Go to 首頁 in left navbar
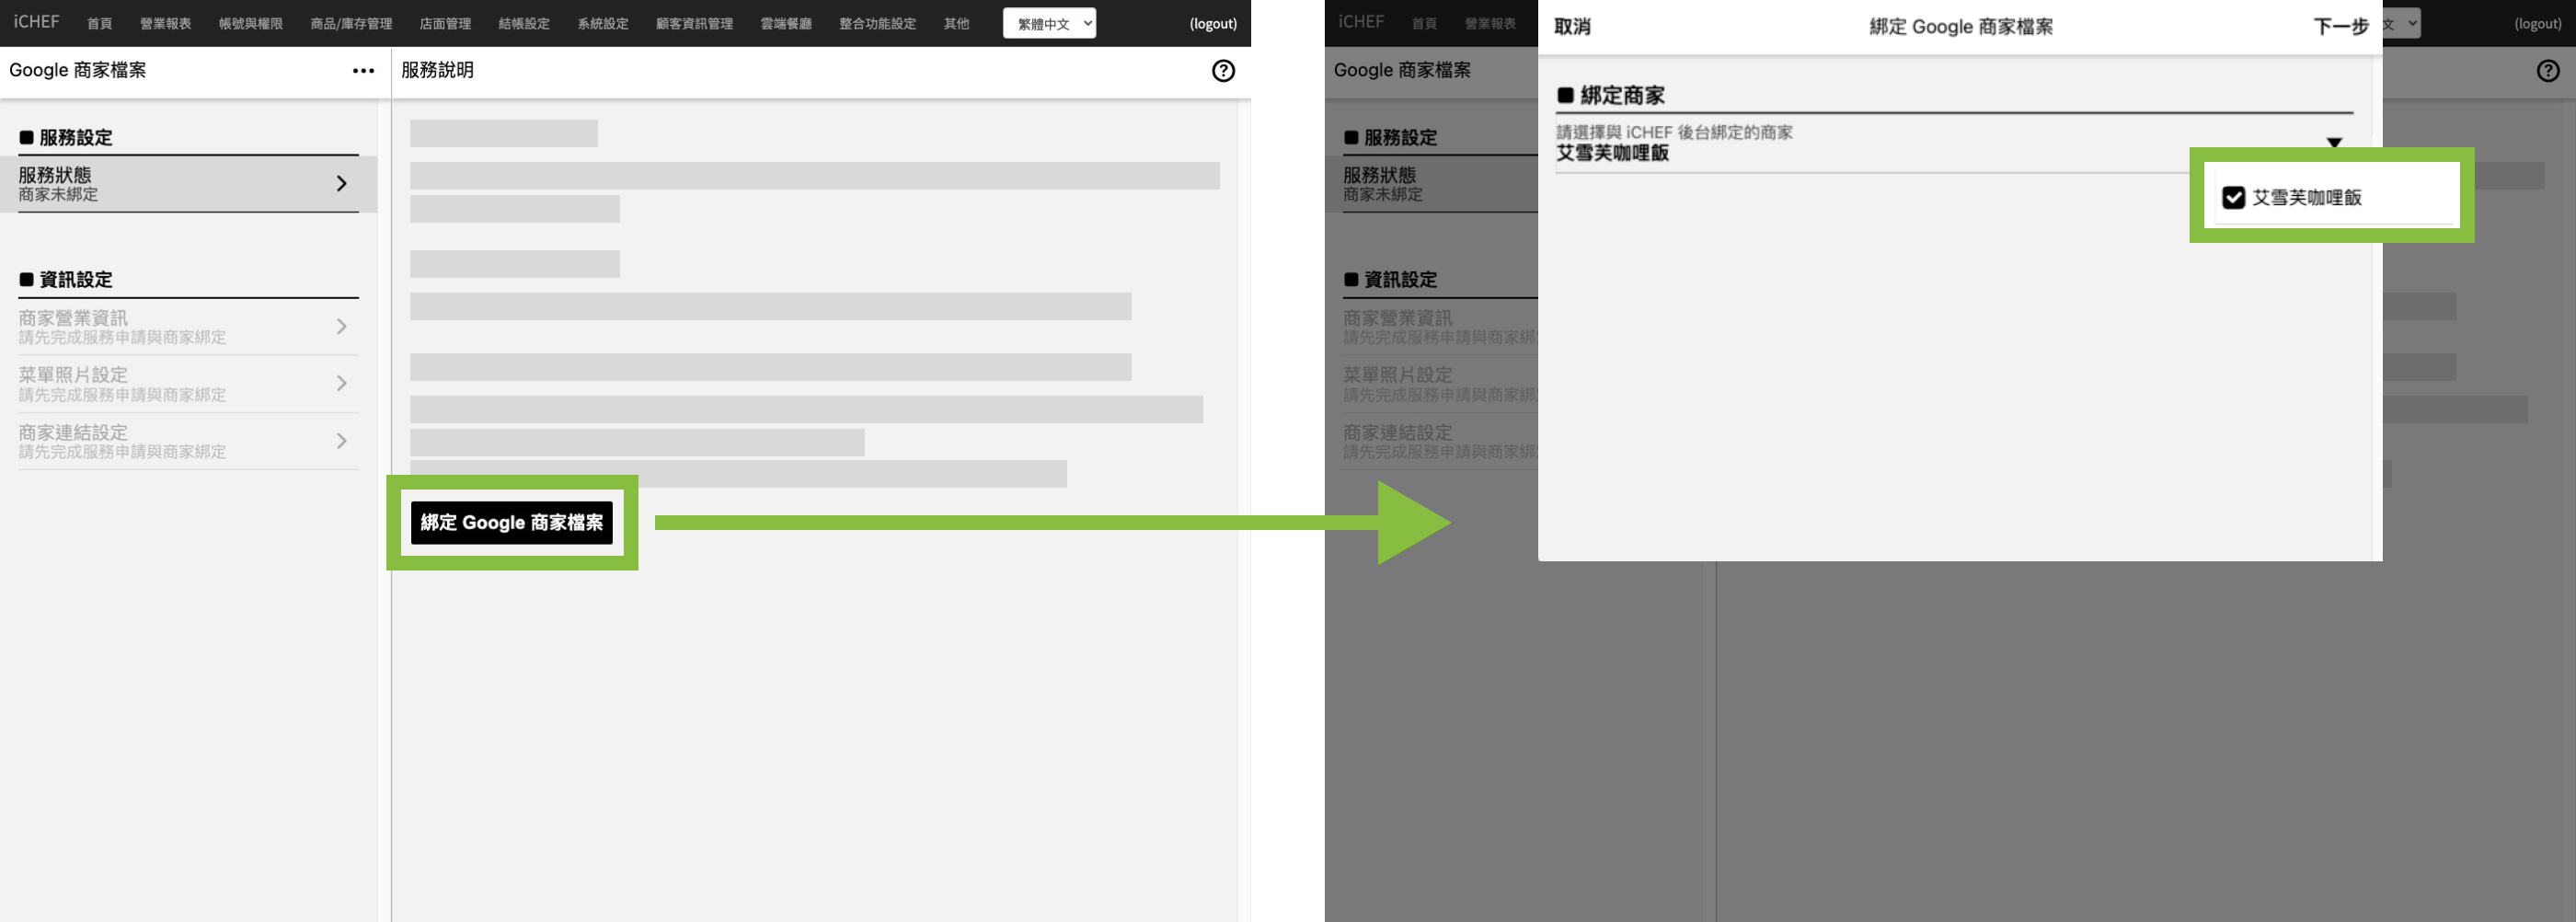 click(99, 24)
